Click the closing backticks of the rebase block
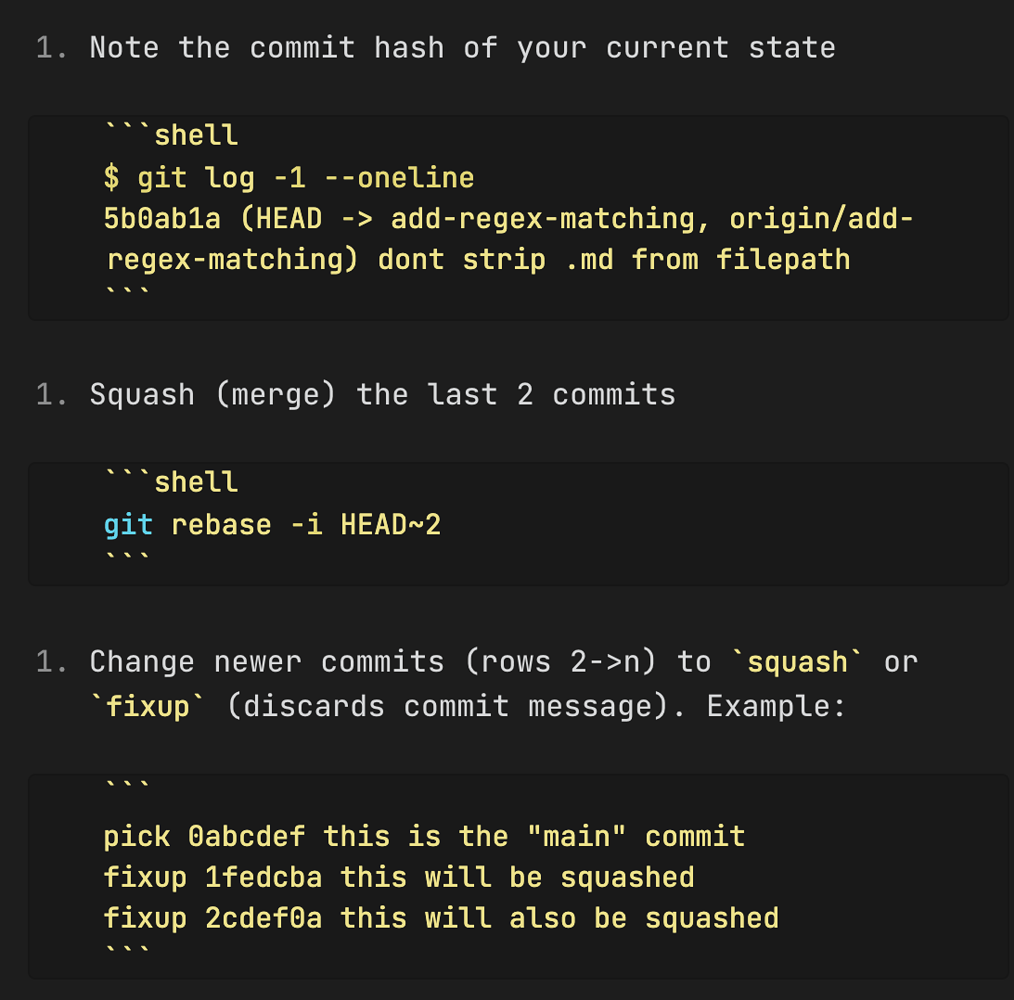The width and height of the screenshot is (1014, 1000). 127,556
